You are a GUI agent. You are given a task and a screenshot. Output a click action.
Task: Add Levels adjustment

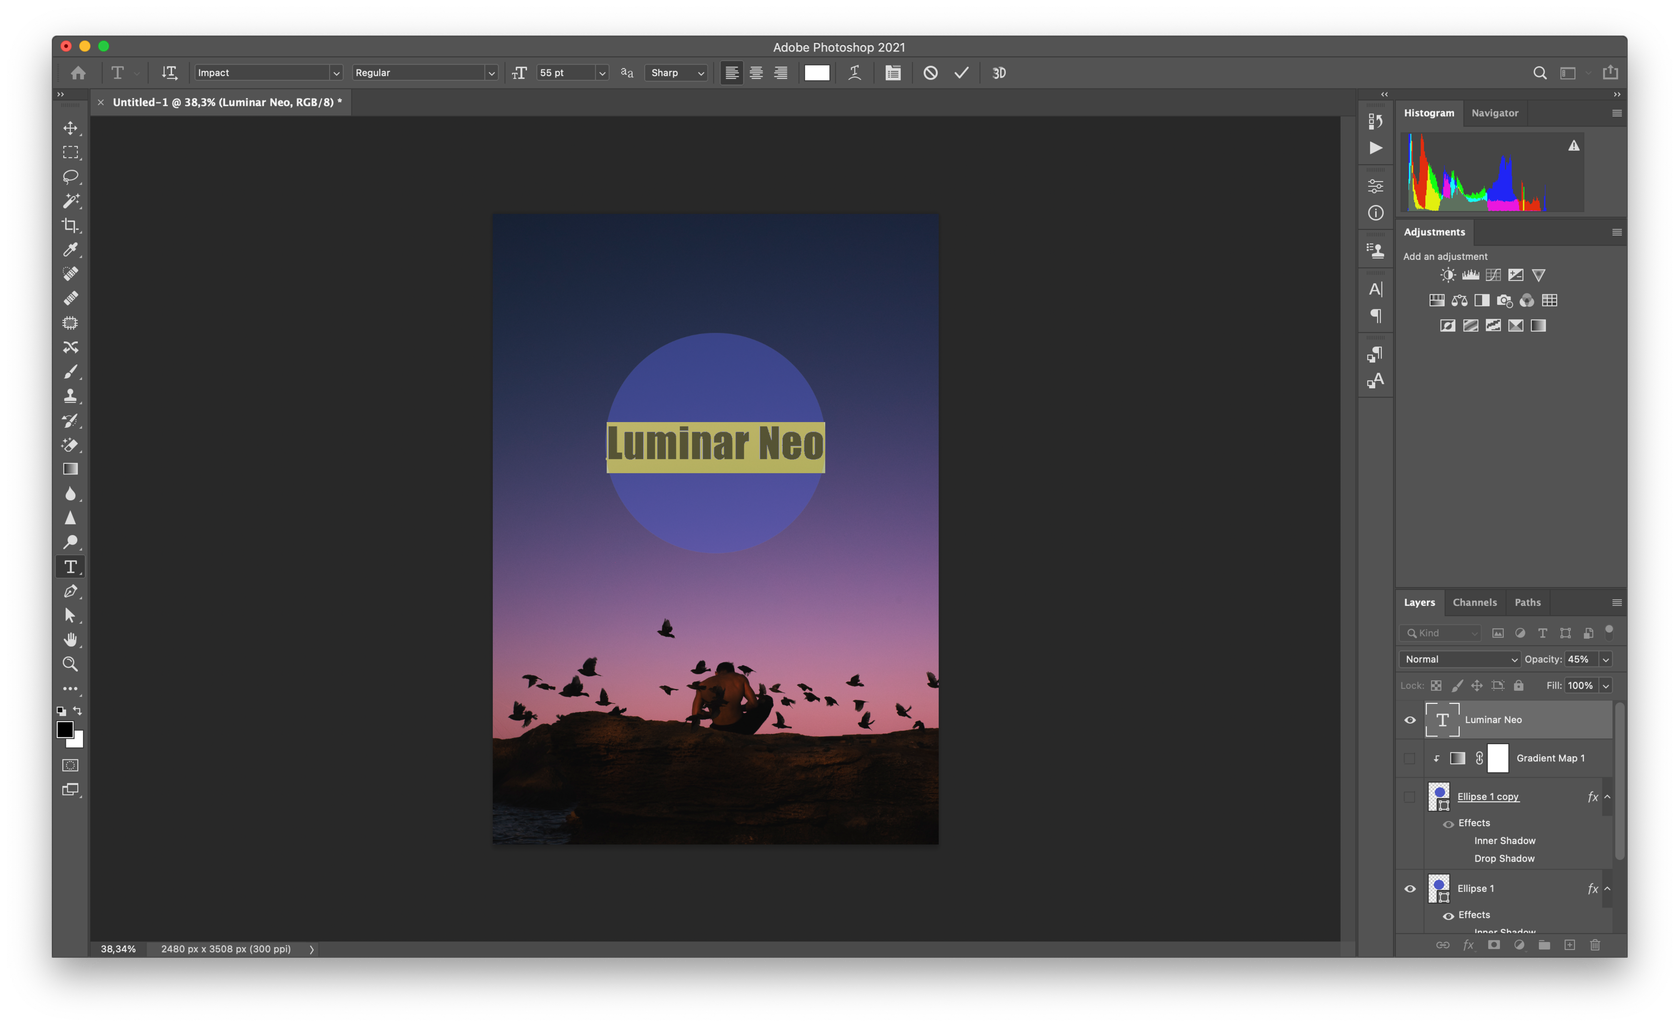1470,275
